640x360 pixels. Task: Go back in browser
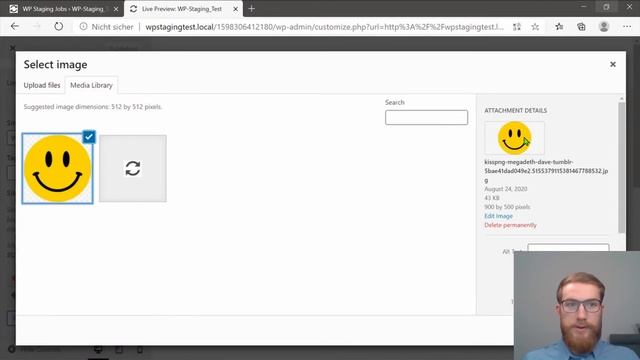pyautogui.click(x=15, y=27)
